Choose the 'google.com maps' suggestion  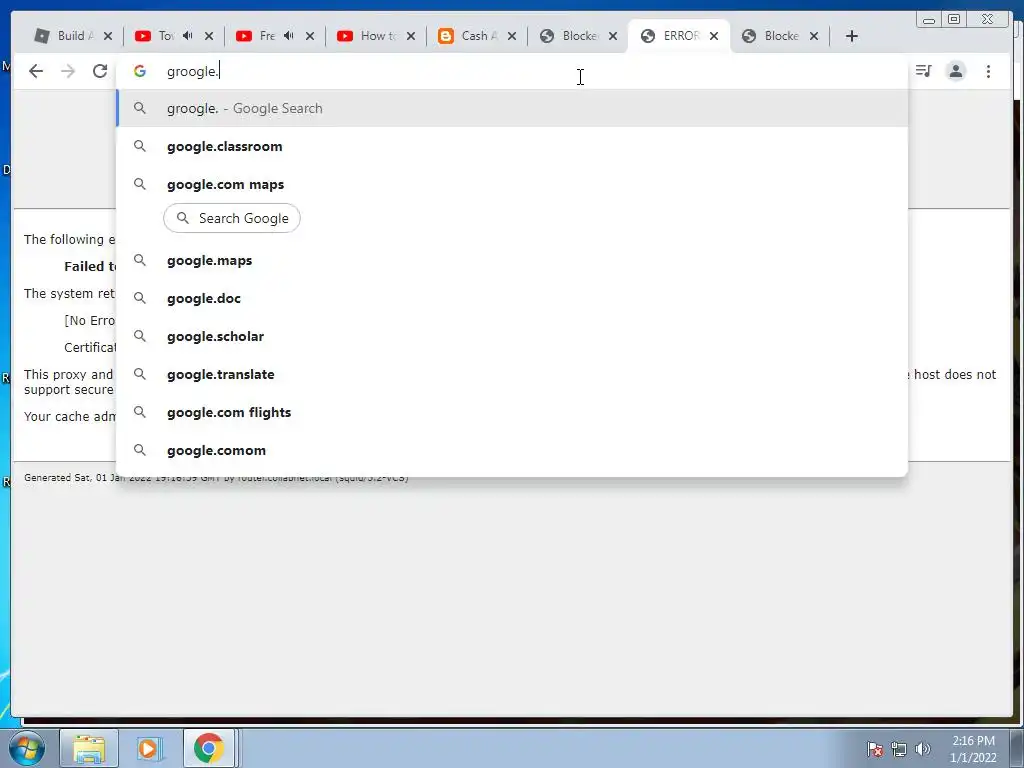click(x=512, y=184)
